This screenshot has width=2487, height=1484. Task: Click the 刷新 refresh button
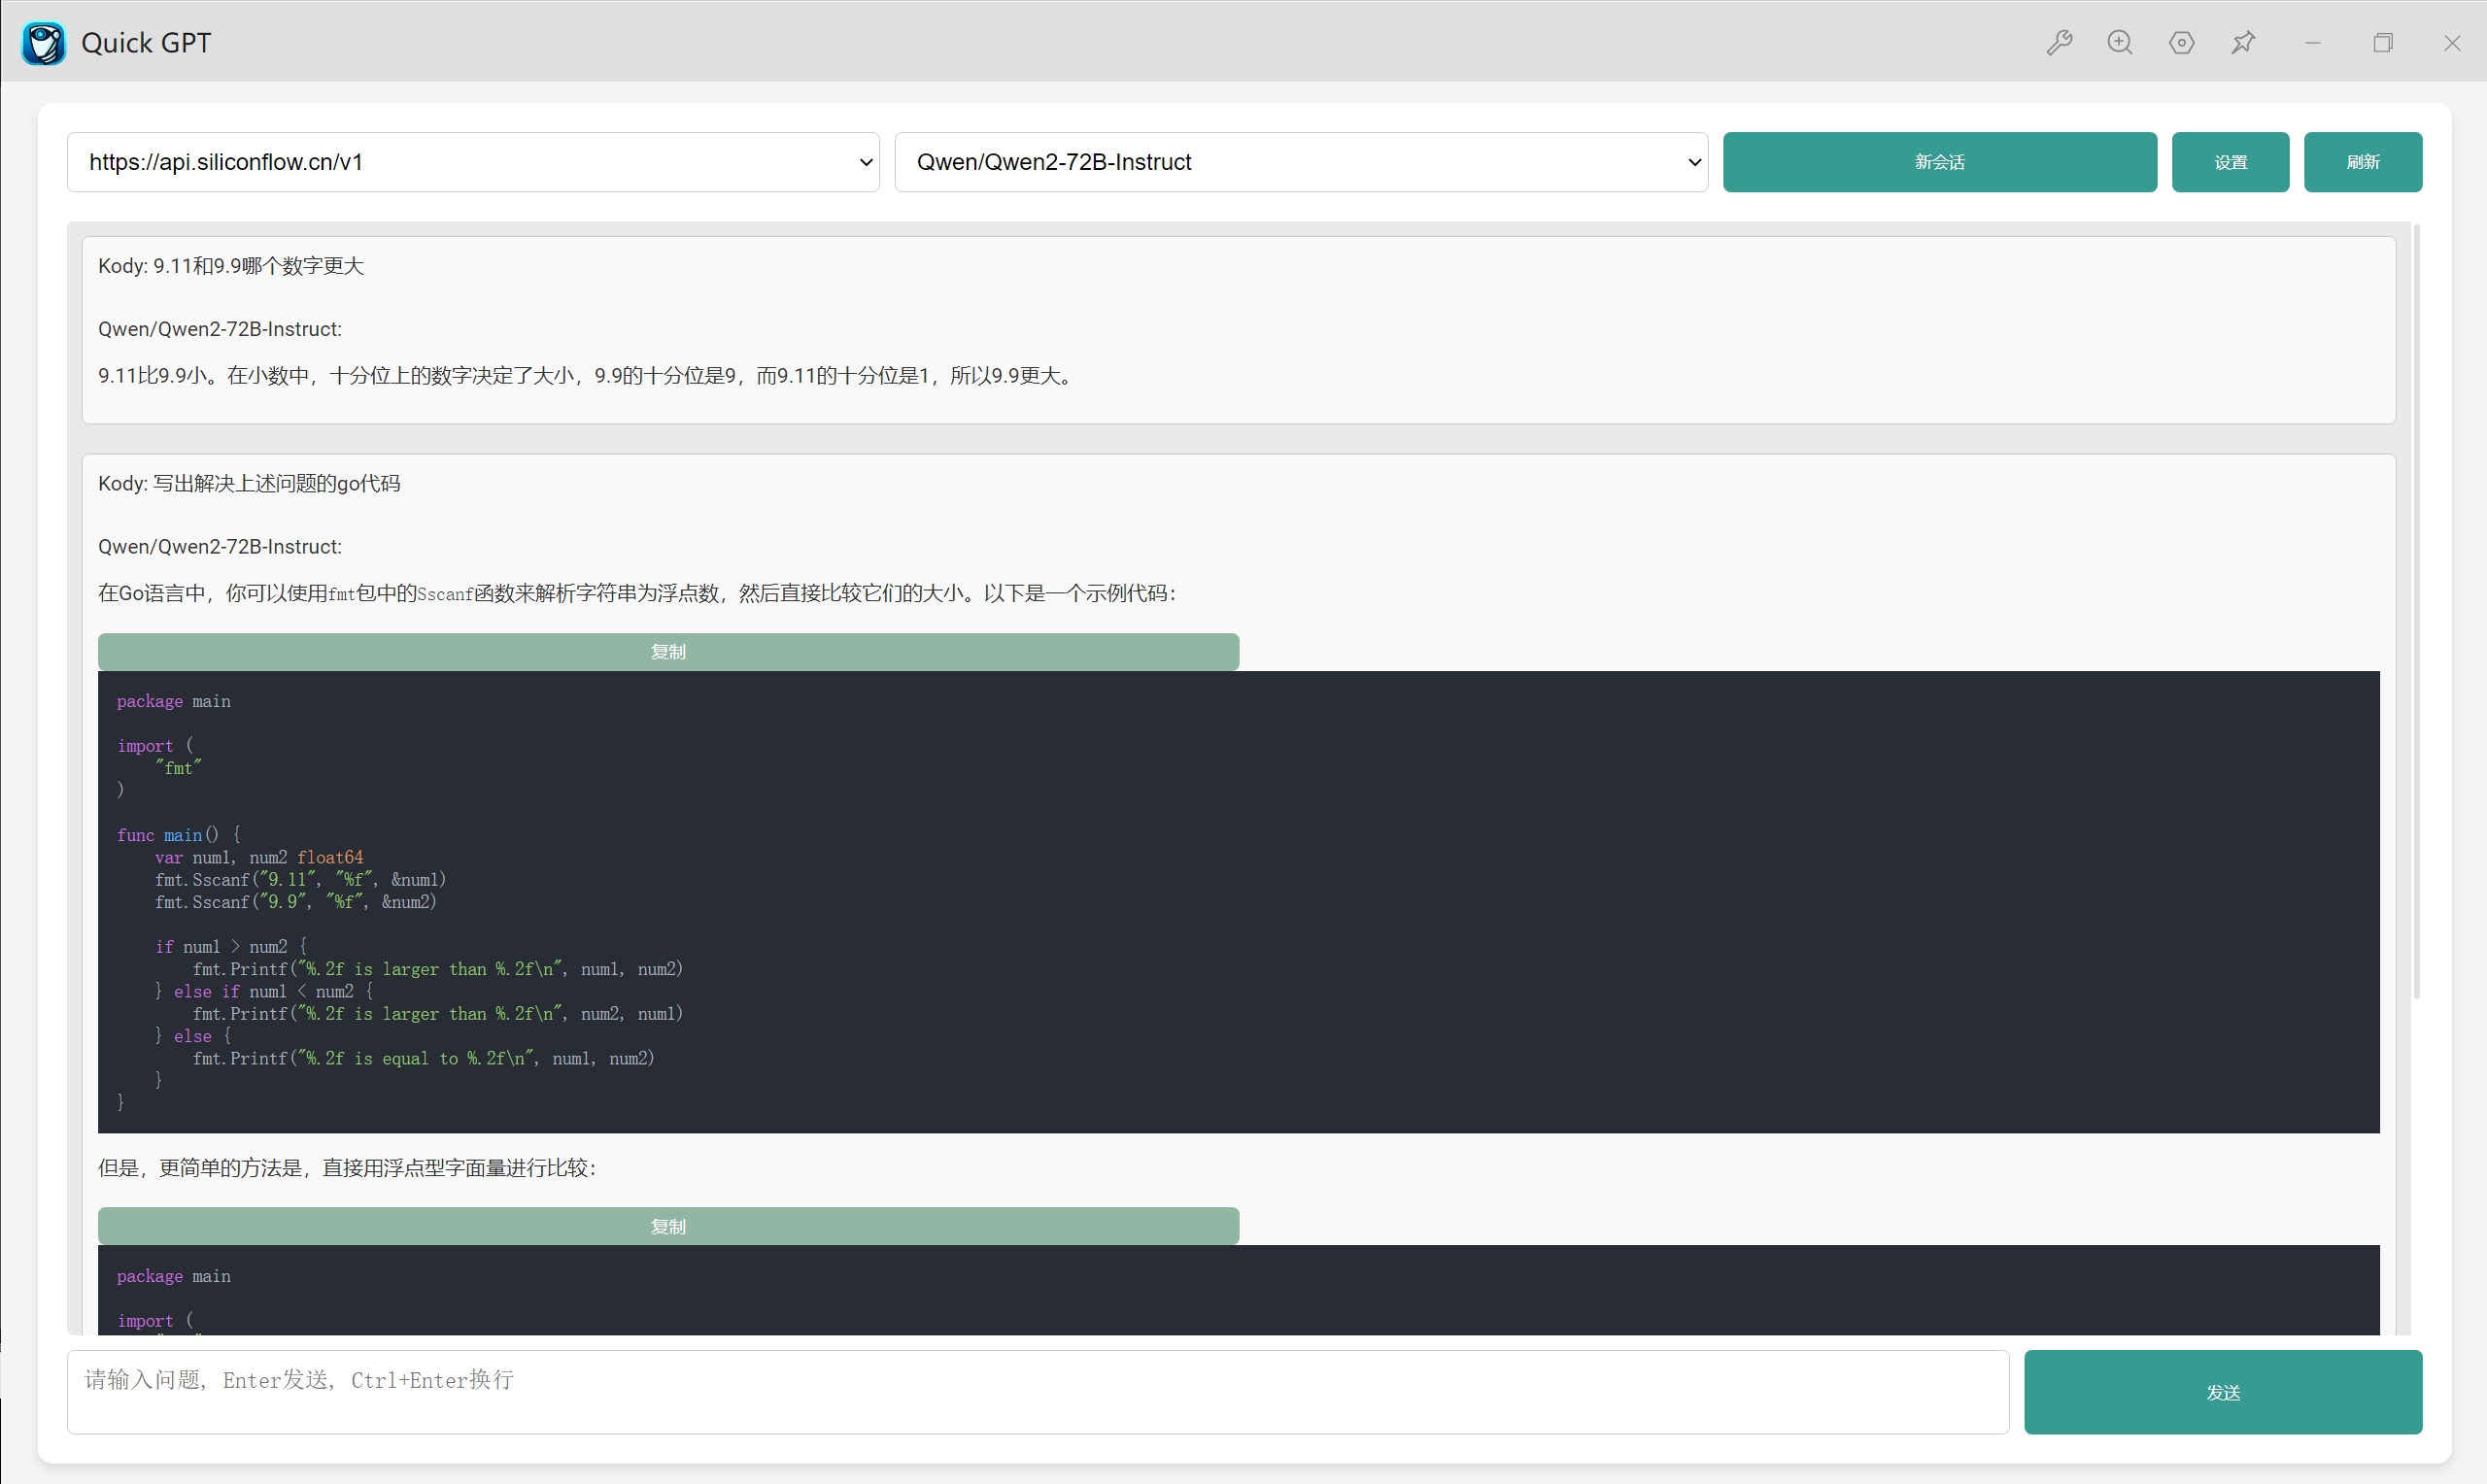tap(2363, 162)
